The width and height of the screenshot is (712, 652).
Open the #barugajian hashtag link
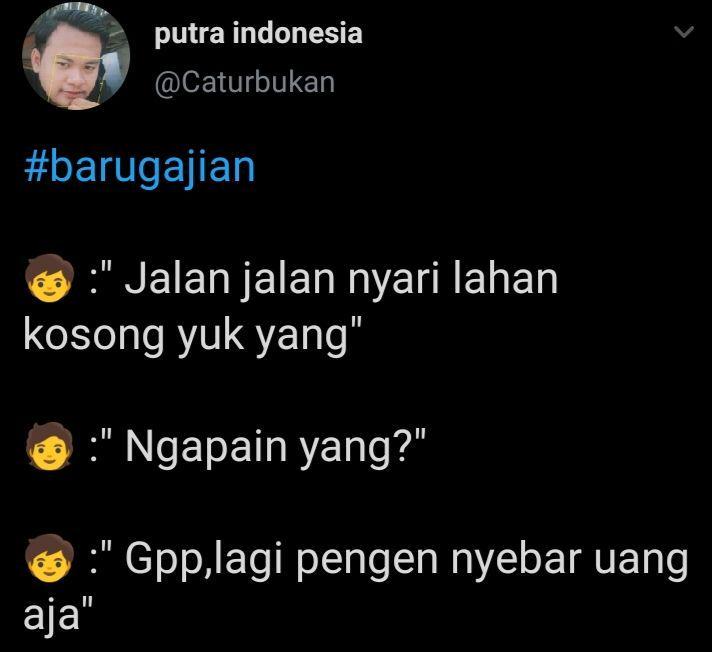click(x=139, y=168)
